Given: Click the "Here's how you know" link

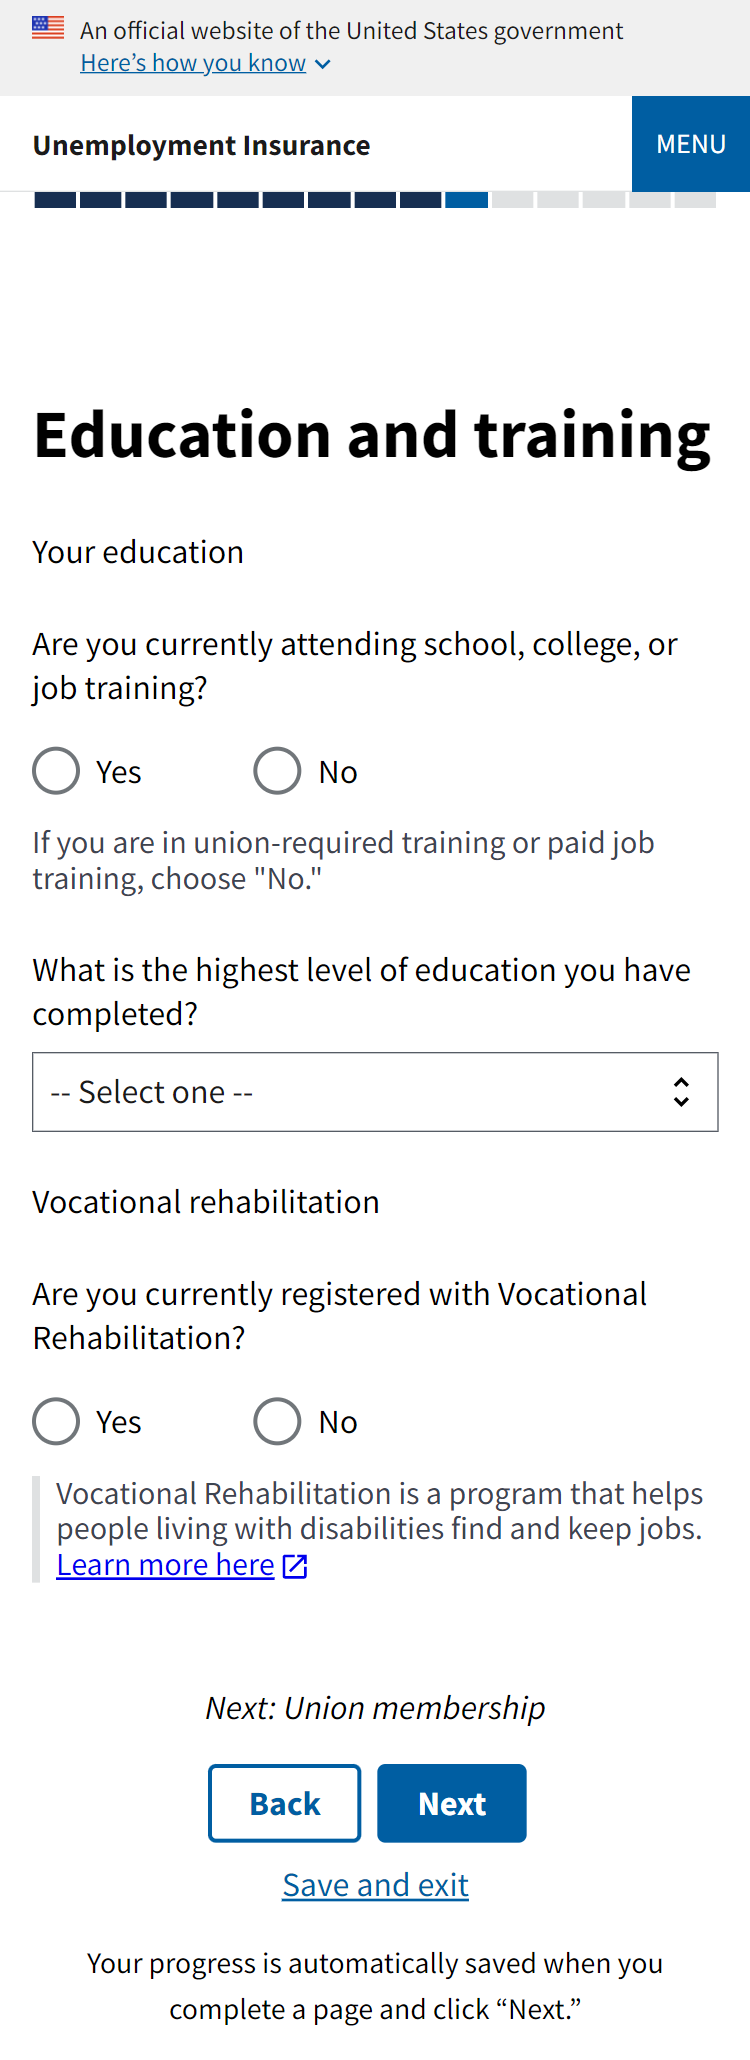Looking at the screenshot, I should [193, 63].
